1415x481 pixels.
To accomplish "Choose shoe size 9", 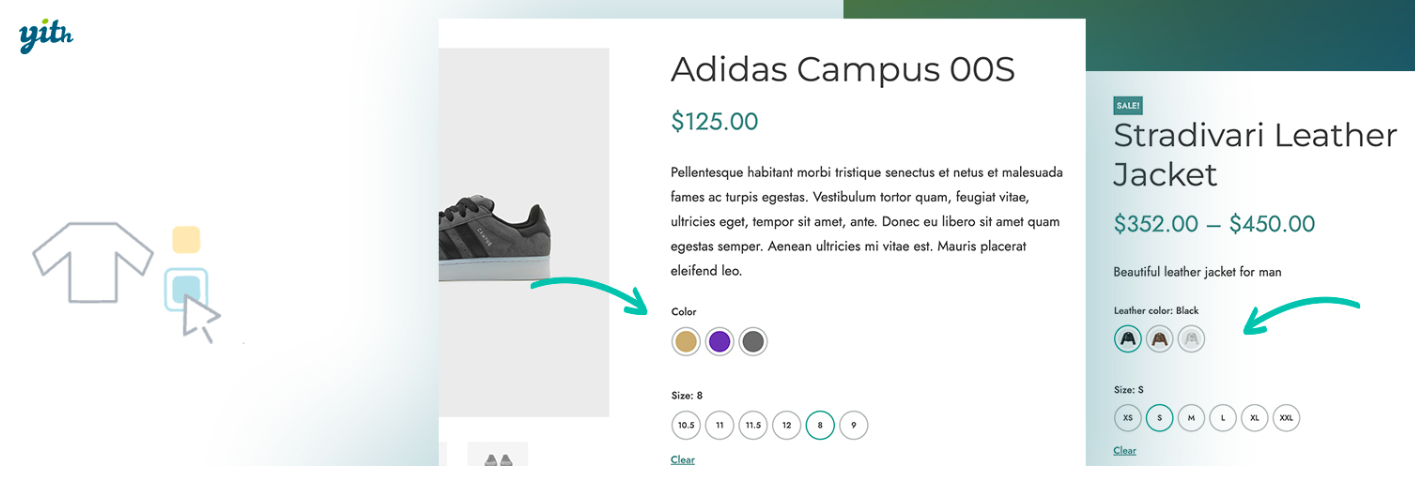I will [854, 425].
